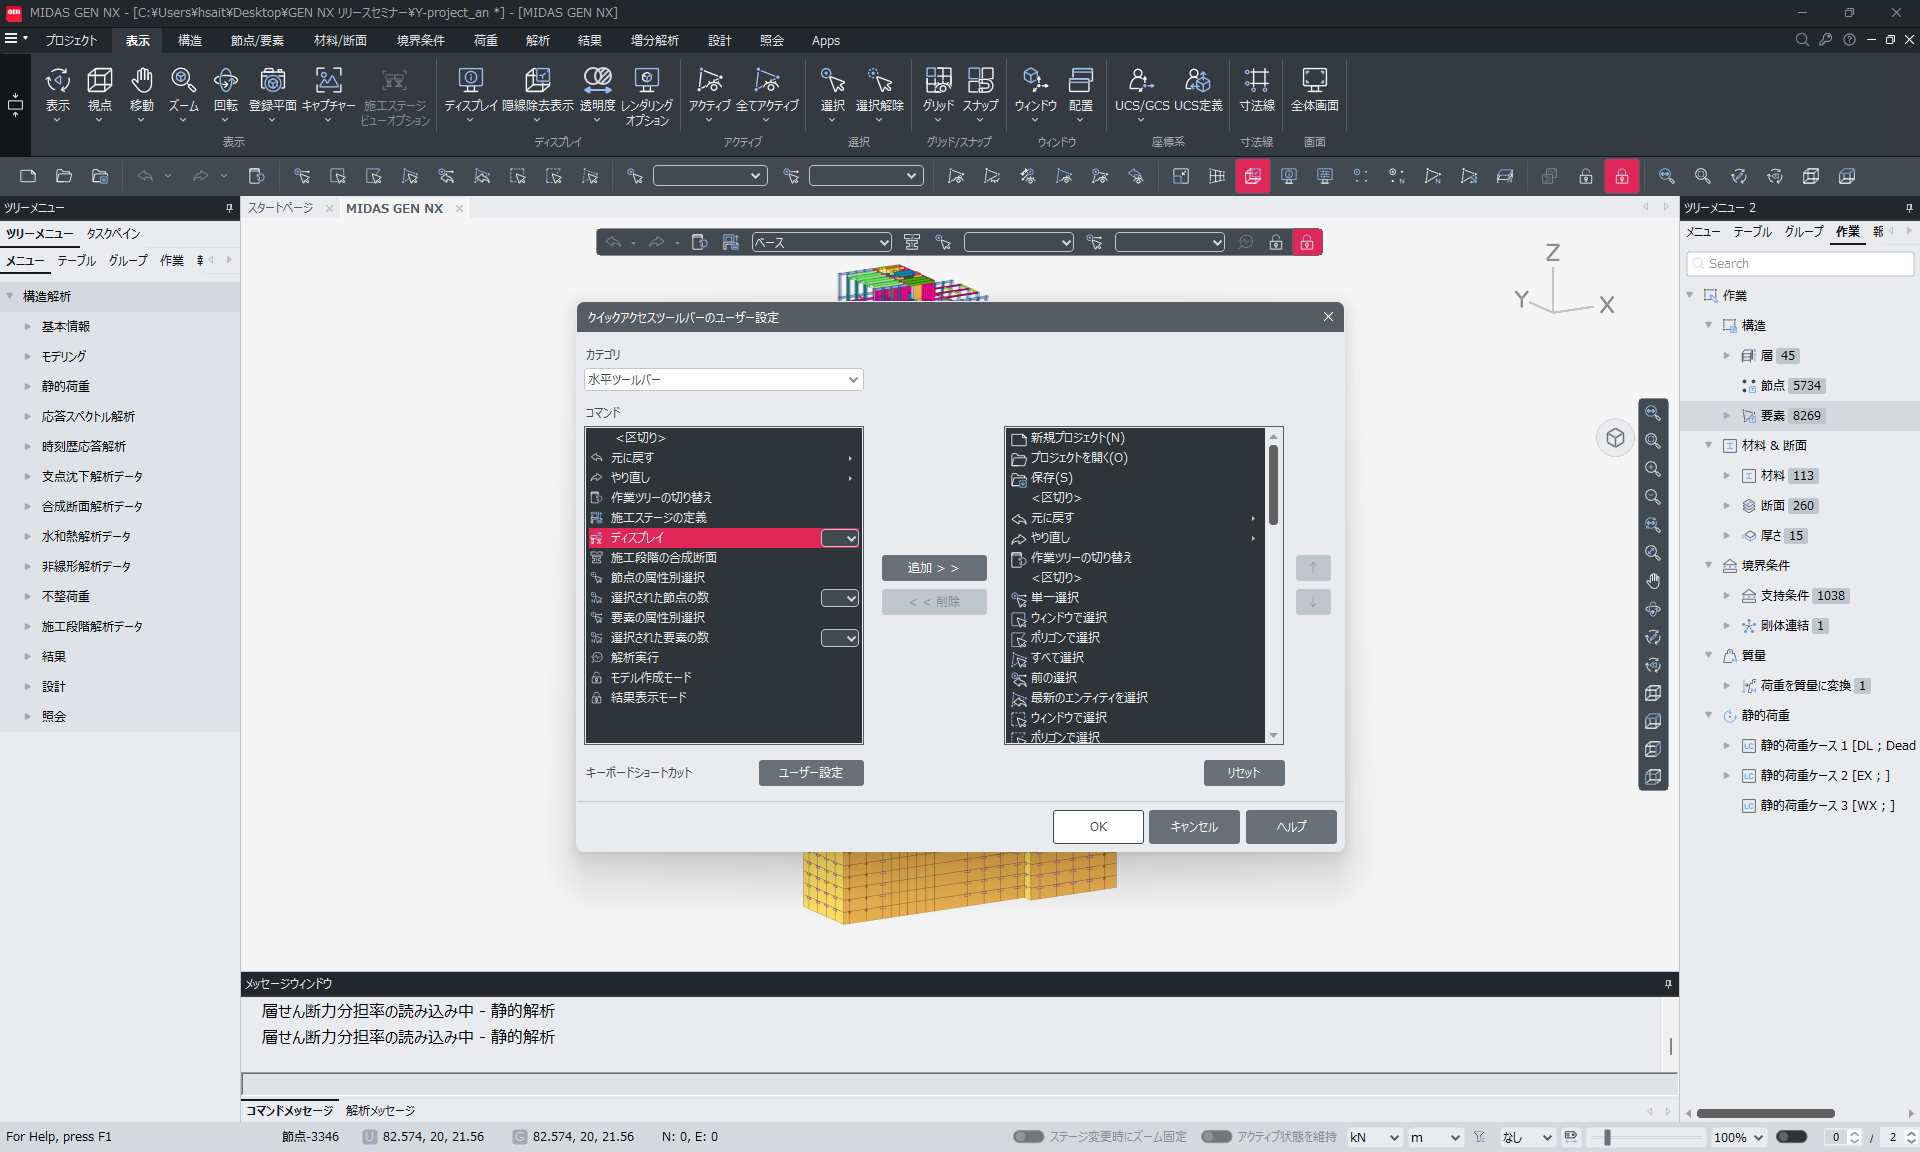Toggle ステージ変更時にズーム固定 switch
This screenshot has width=1920, height=1152.
click(x=1028, y=1137)
